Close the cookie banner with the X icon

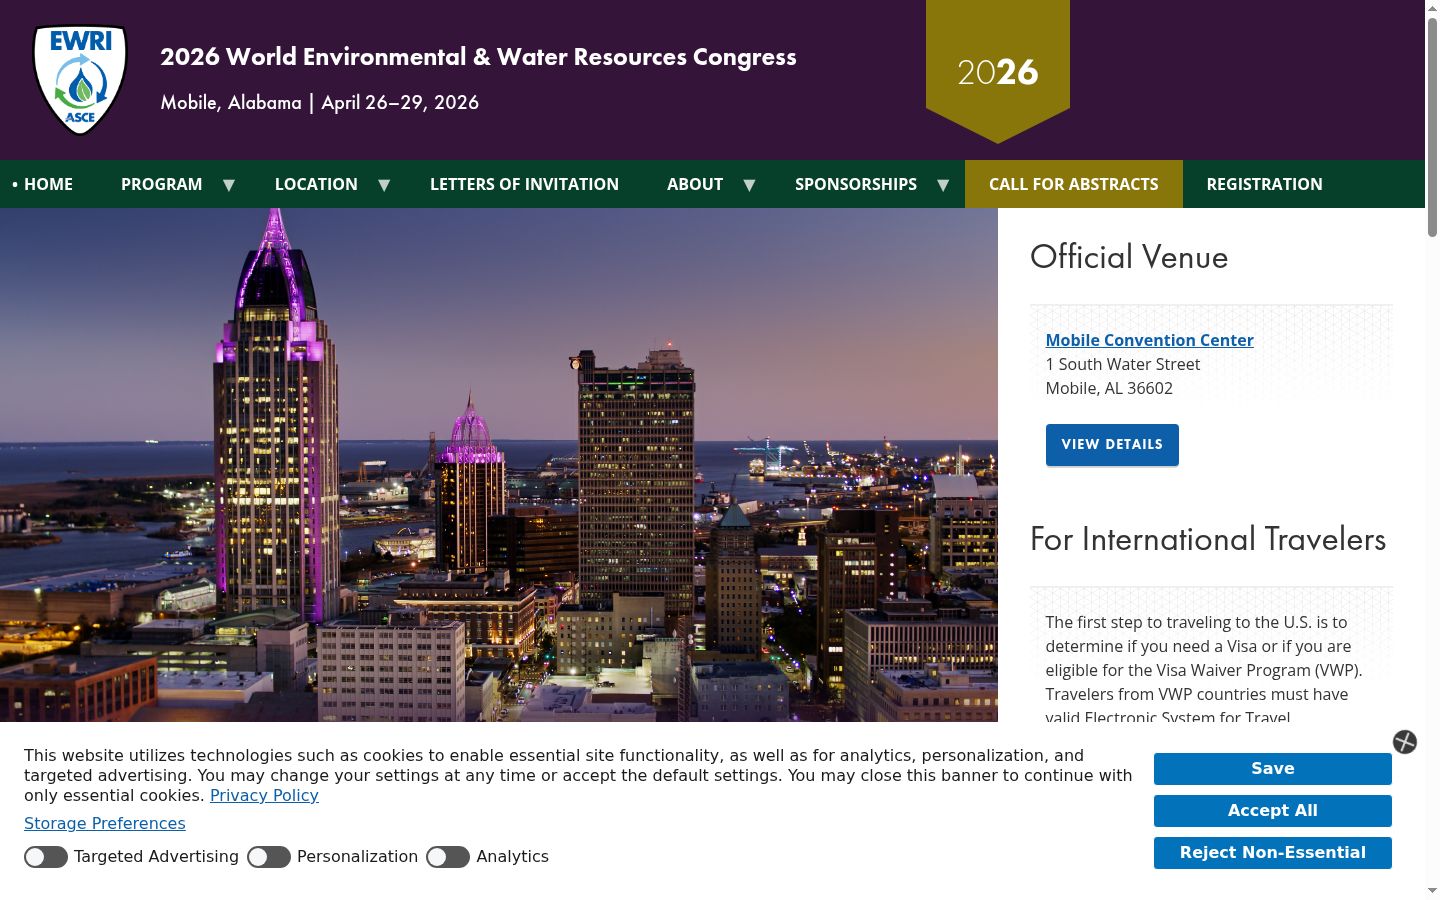point(1405,742)
